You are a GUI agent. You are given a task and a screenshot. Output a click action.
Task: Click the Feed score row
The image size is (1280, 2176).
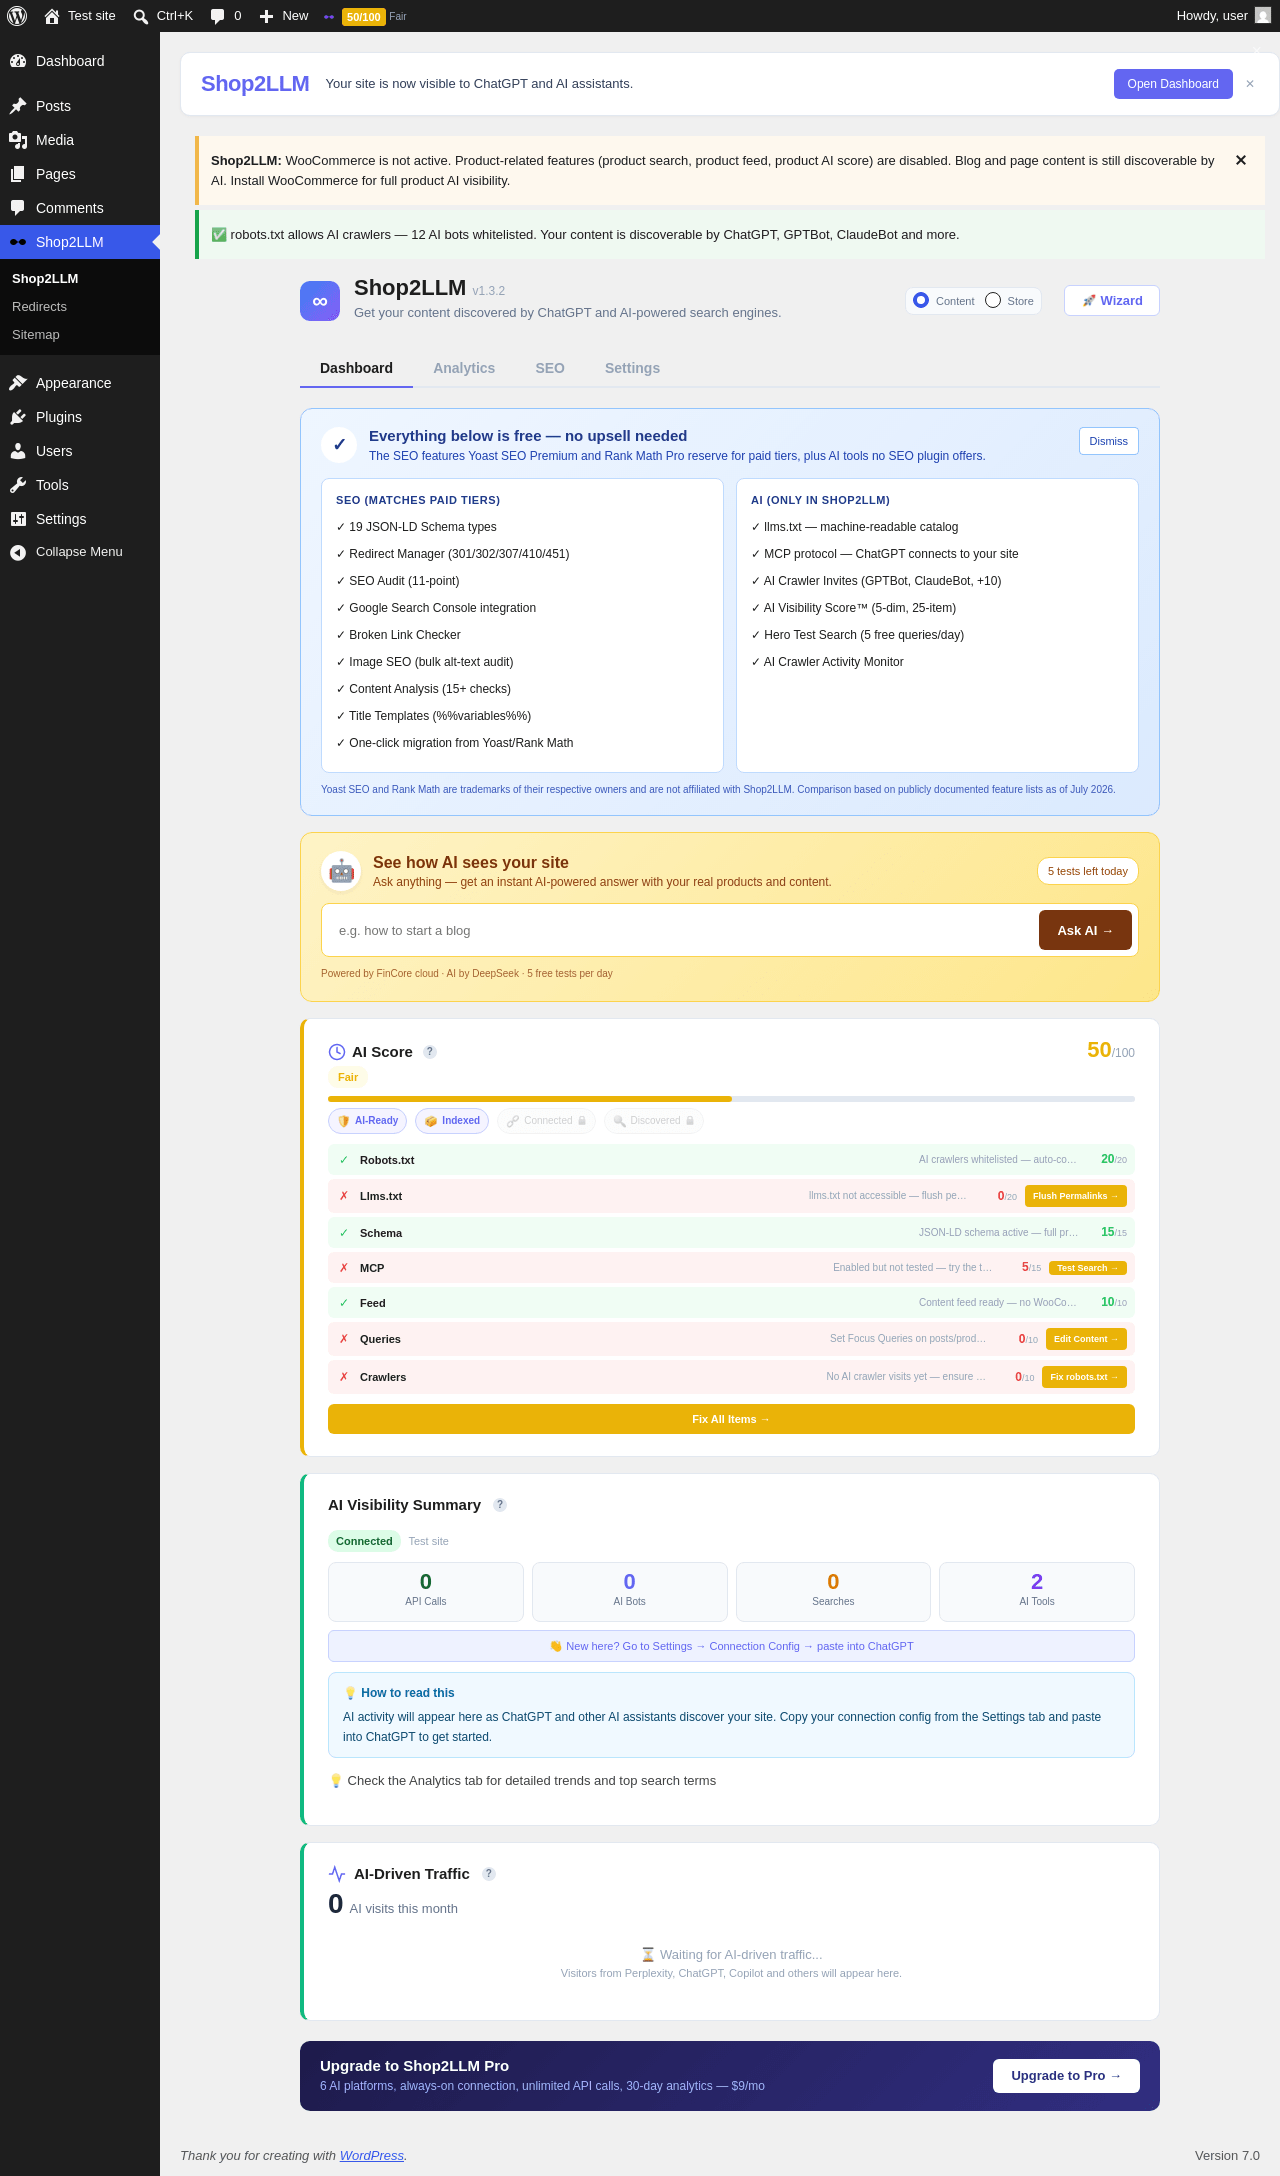[x=731, y=1303]
